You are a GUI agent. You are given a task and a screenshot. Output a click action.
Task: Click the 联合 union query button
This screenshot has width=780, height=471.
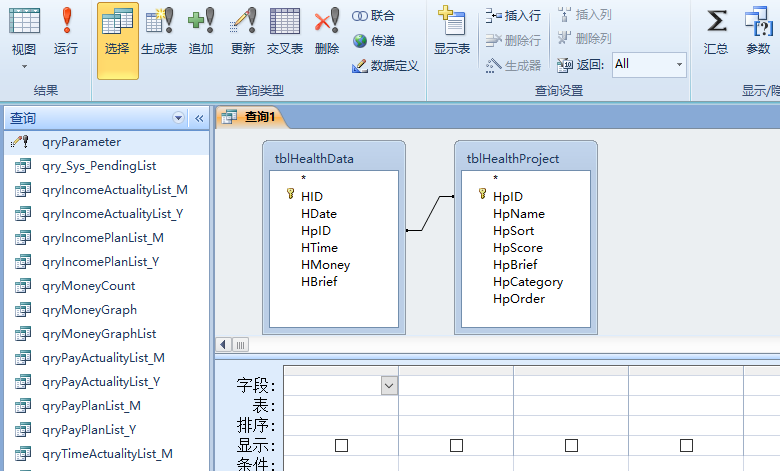coord(374,16)
